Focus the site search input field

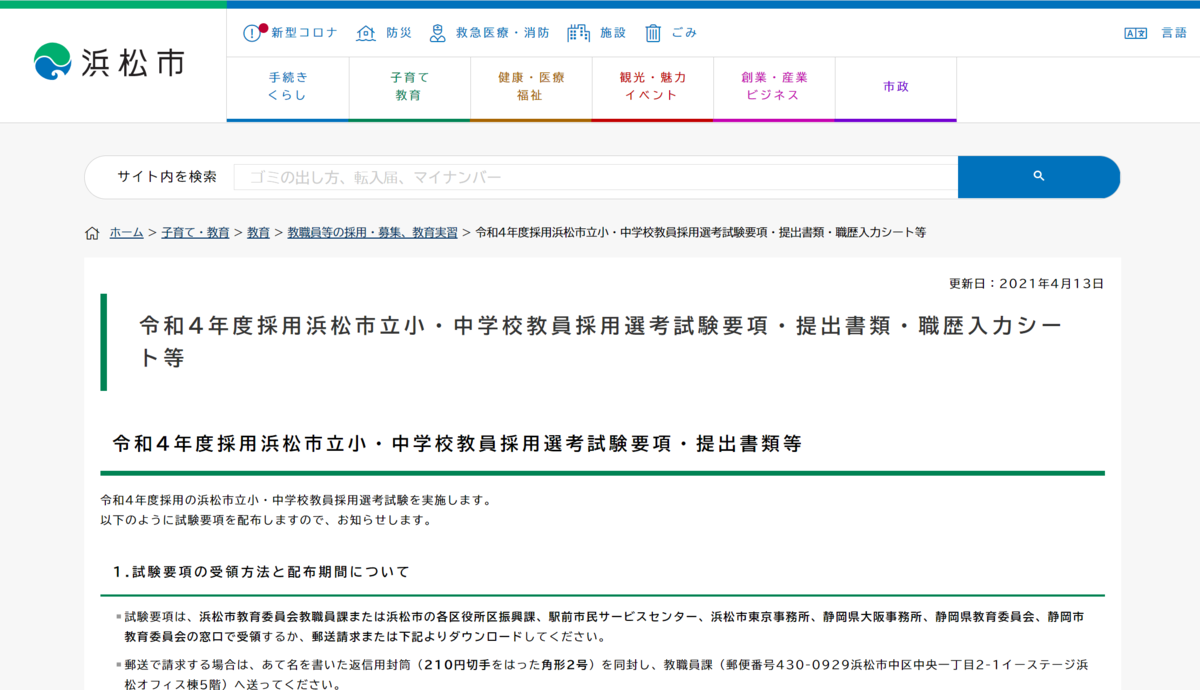click(x=596, y=177)
